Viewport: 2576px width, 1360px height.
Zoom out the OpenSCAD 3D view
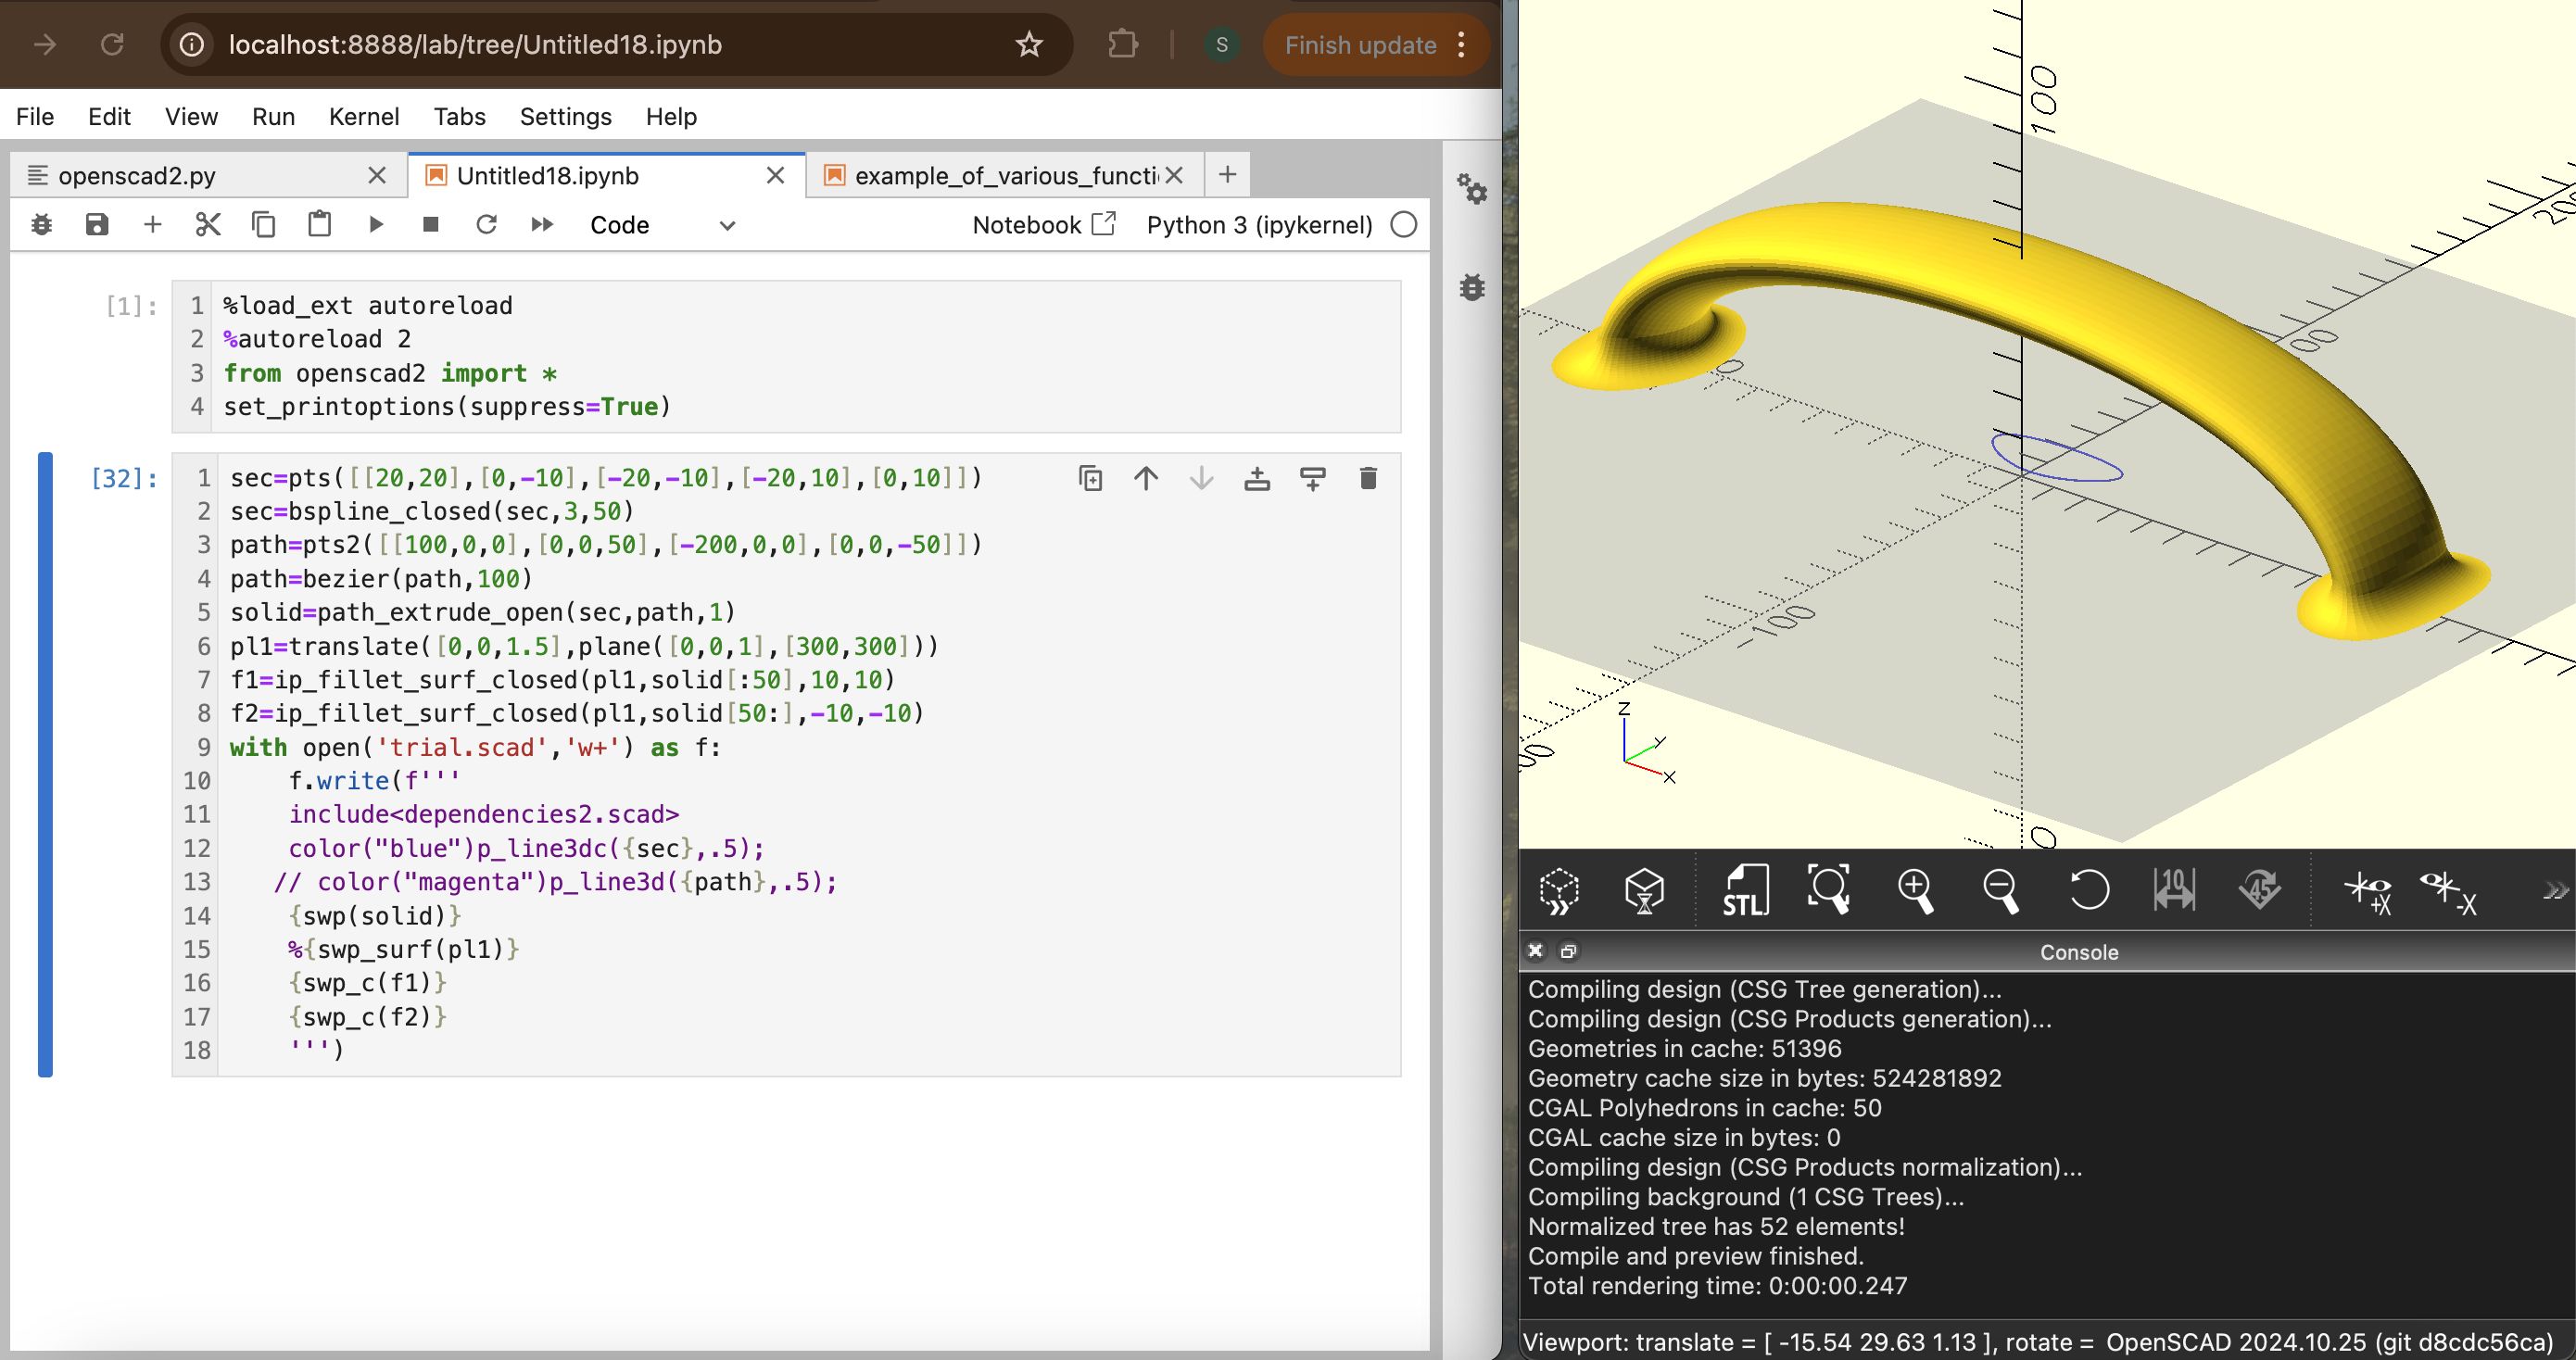[2001, 890]
